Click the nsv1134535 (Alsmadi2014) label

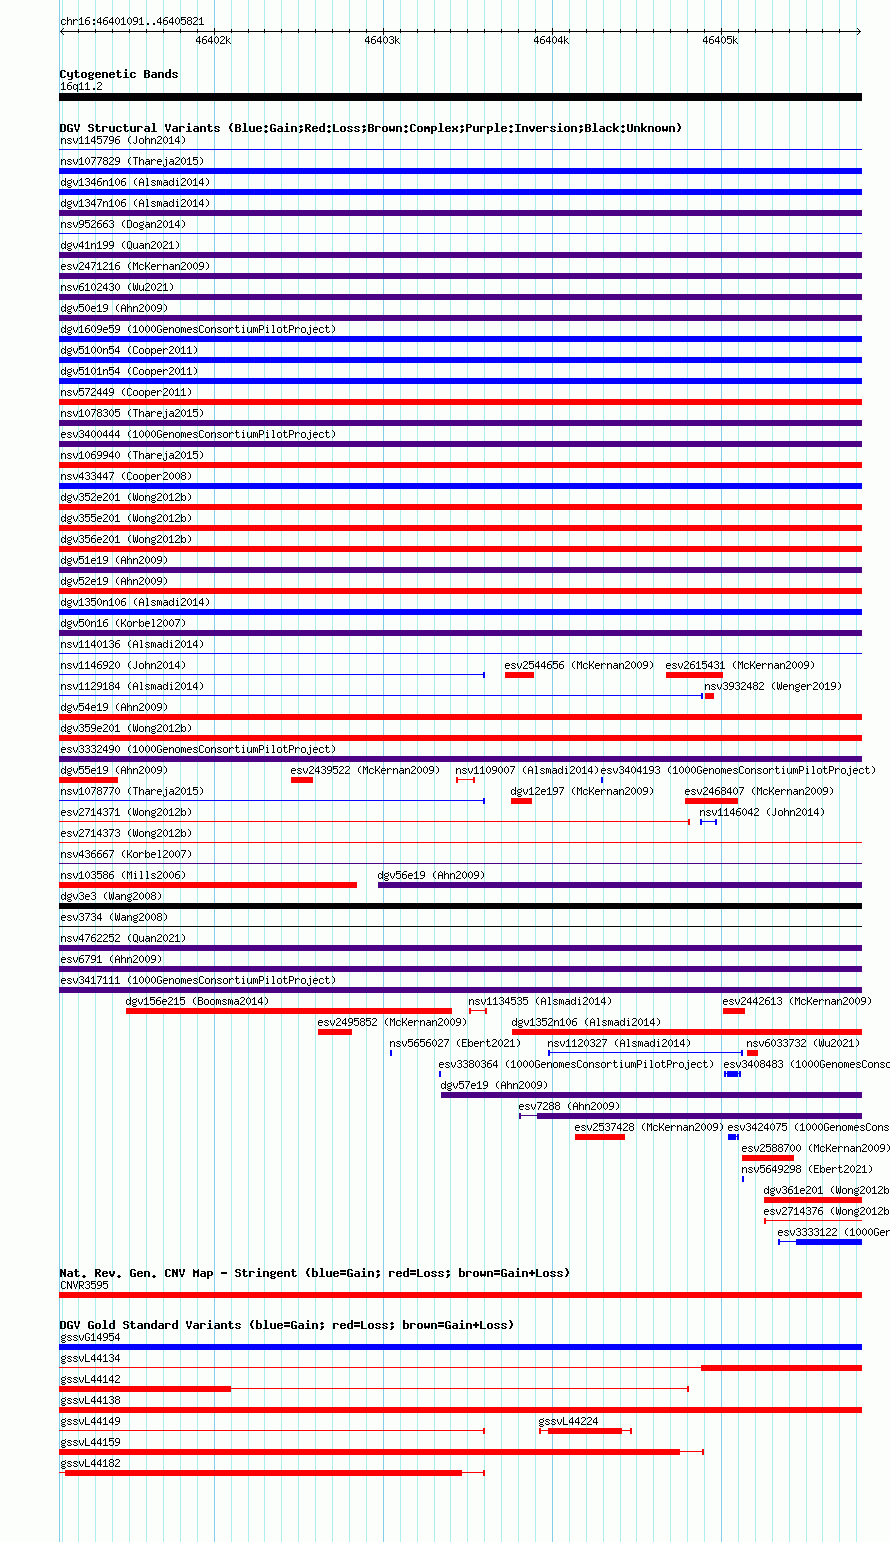tap(541, 1001)
